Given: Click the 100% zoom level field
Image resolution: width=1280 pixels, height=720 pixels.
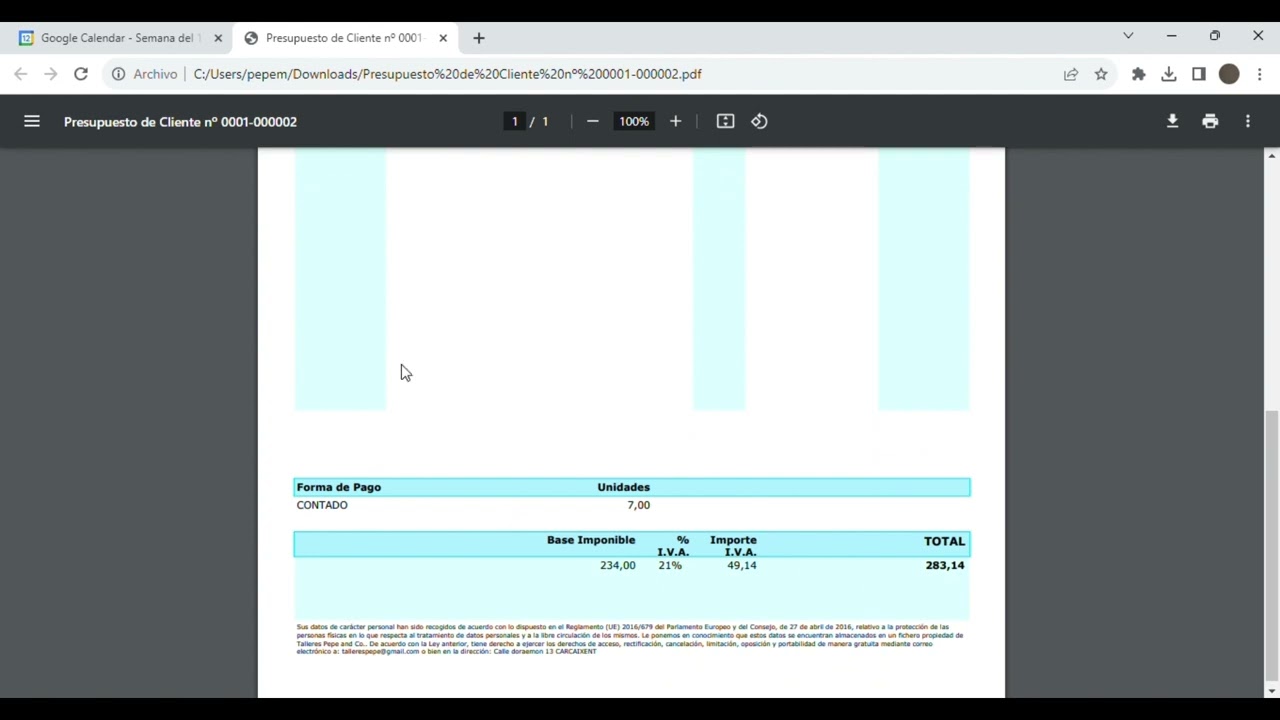Looking at the screenshot, I should 634,121.
